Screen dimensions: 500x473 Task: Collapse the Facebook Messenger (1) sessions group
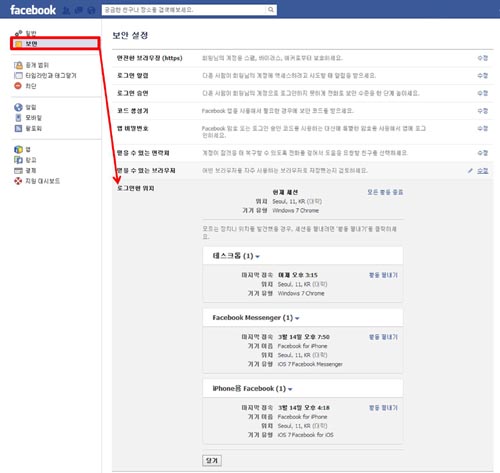(x=256, y=318)
